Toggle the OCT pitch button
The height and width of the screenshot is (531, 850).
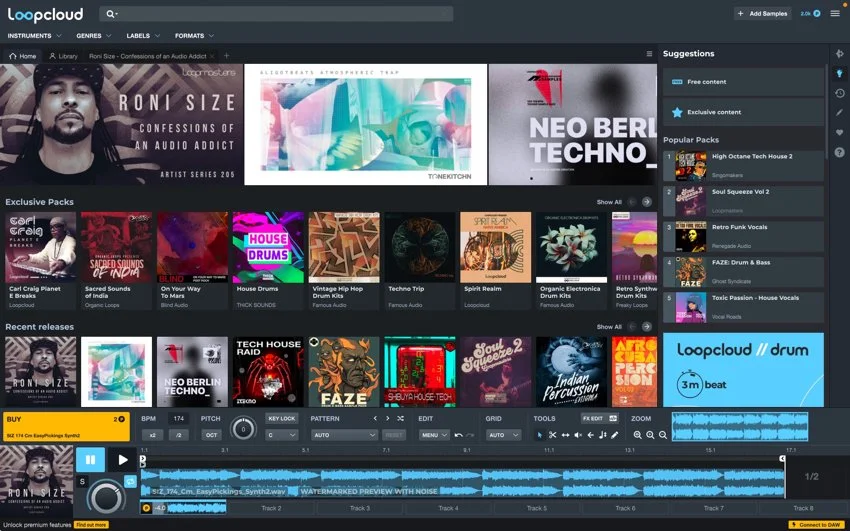(211, 435)
